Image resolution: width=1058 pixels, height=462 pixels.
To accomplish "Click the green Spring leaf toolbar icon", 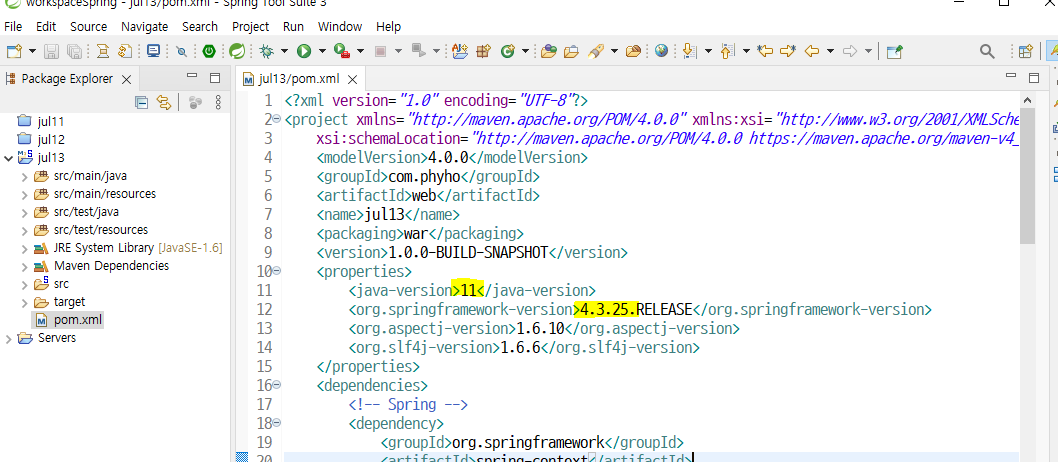I will pyautogui.click(x=236, y=51).
